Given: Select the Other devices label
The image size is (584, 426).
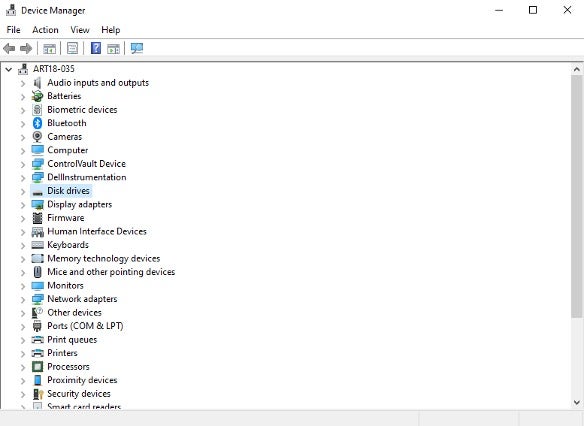Looking at the screenshot, I should 74,312.
